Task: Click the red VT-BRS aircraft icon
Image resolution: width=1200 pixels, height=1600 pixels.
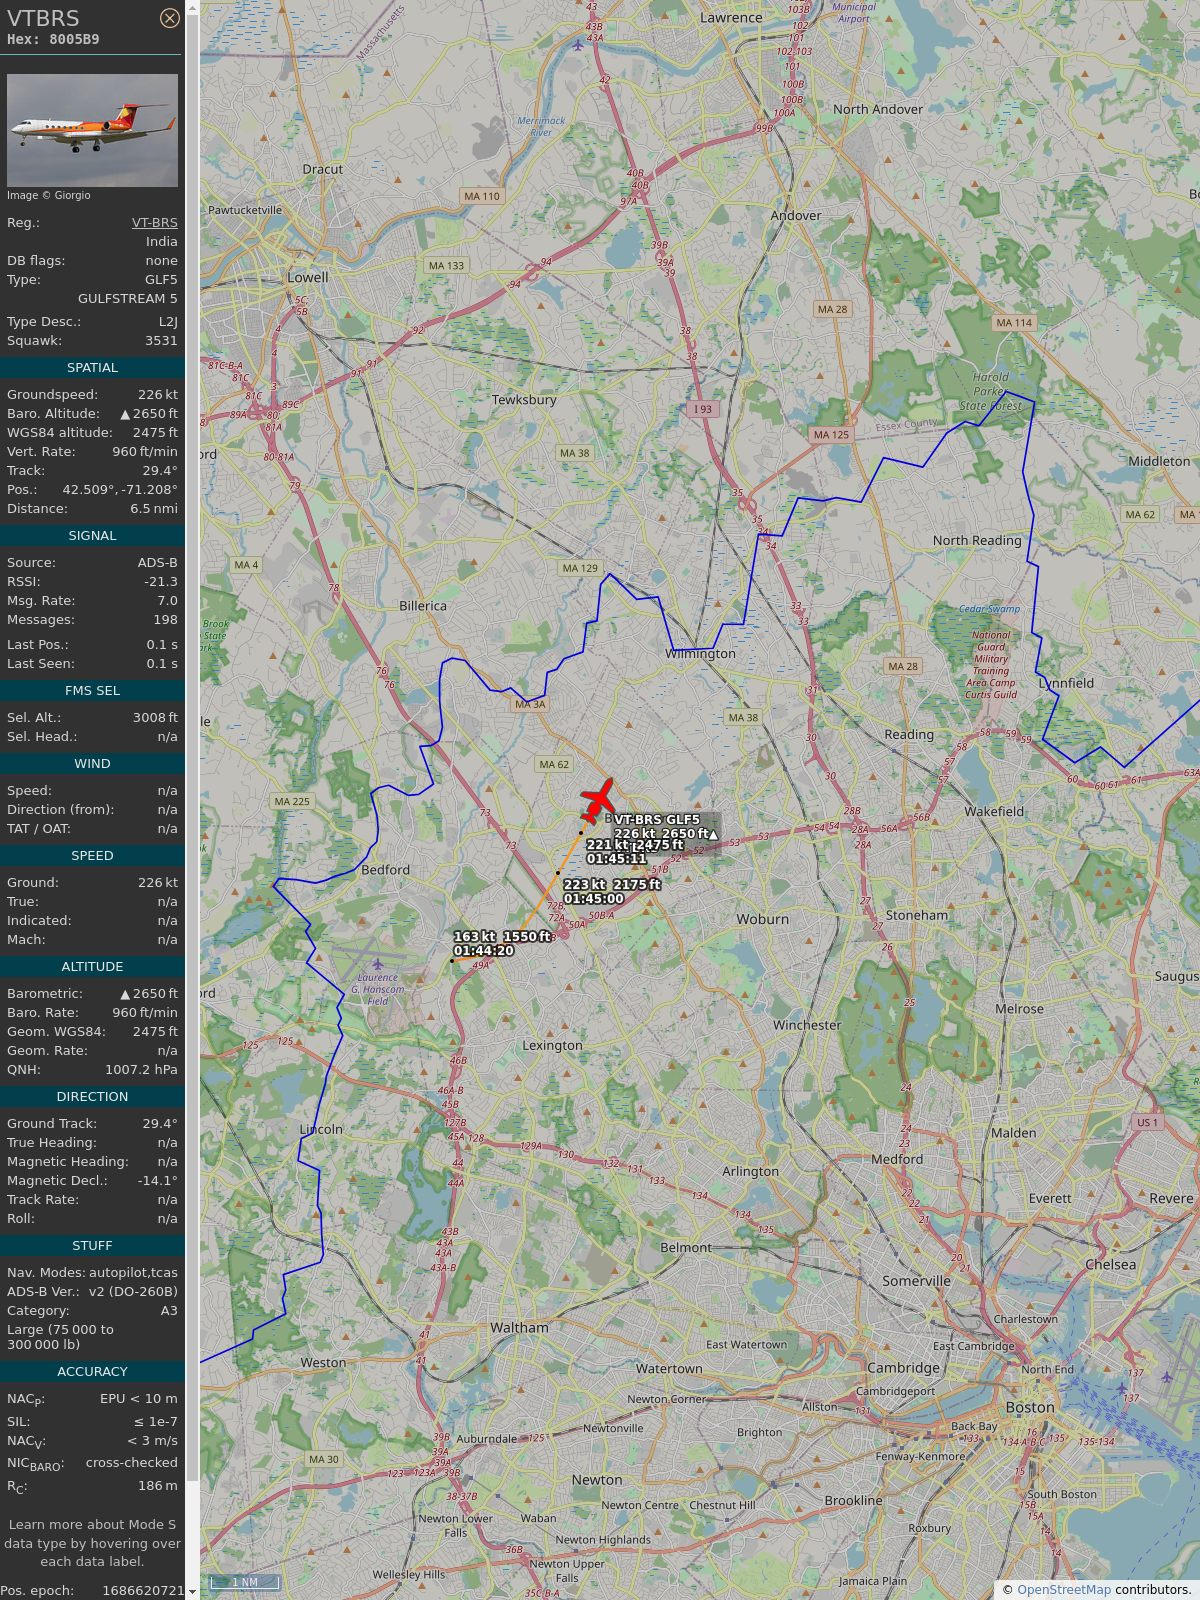Action: (x=598, y=800)
